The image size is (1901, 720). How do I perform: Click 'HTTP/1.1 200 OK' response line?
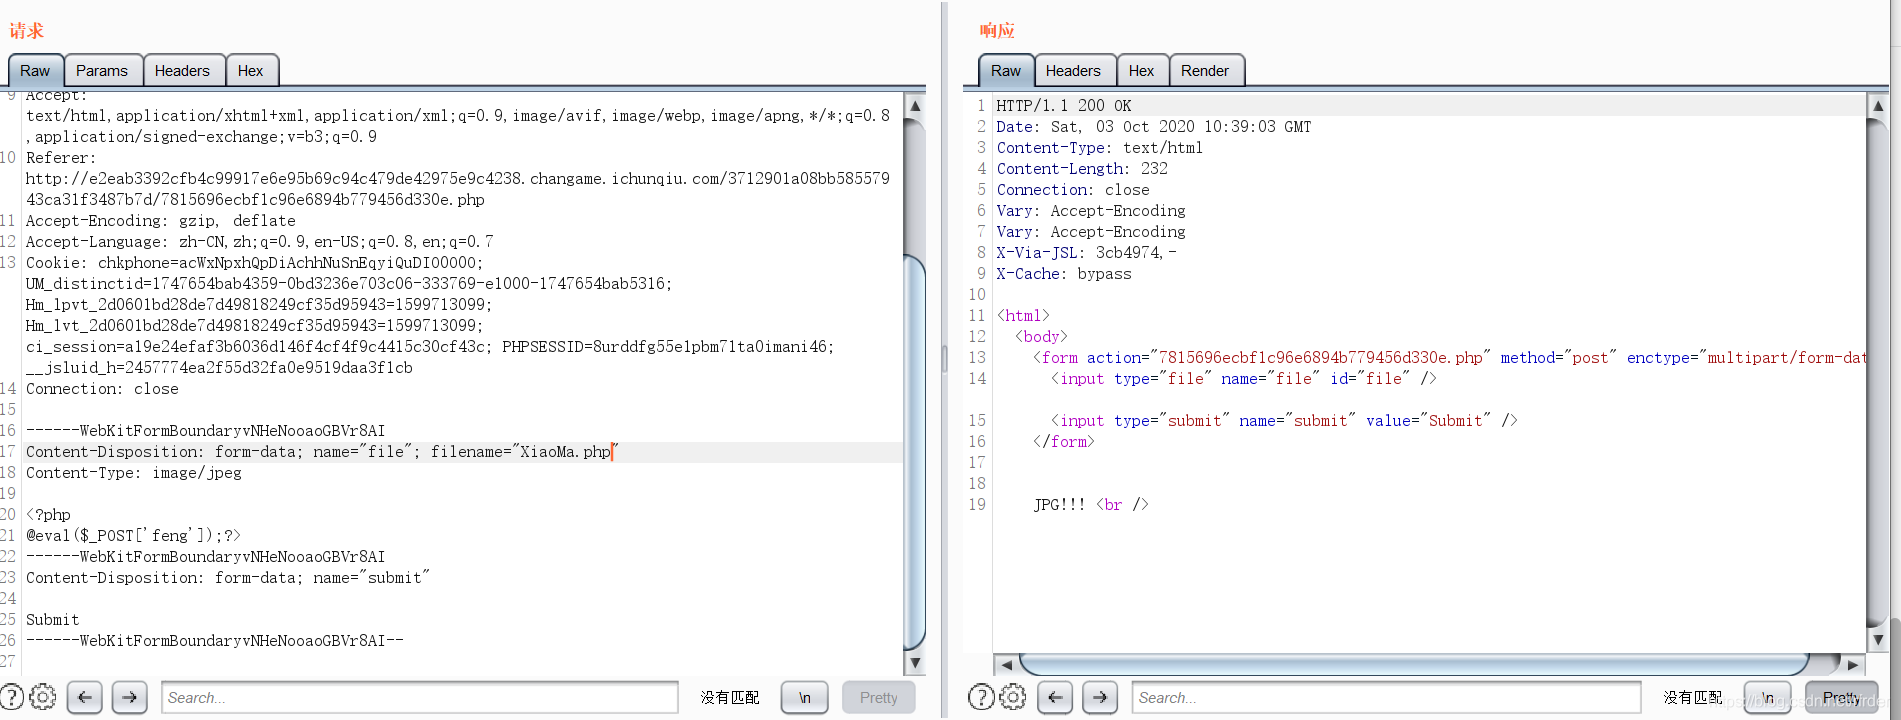(1064, 106)
